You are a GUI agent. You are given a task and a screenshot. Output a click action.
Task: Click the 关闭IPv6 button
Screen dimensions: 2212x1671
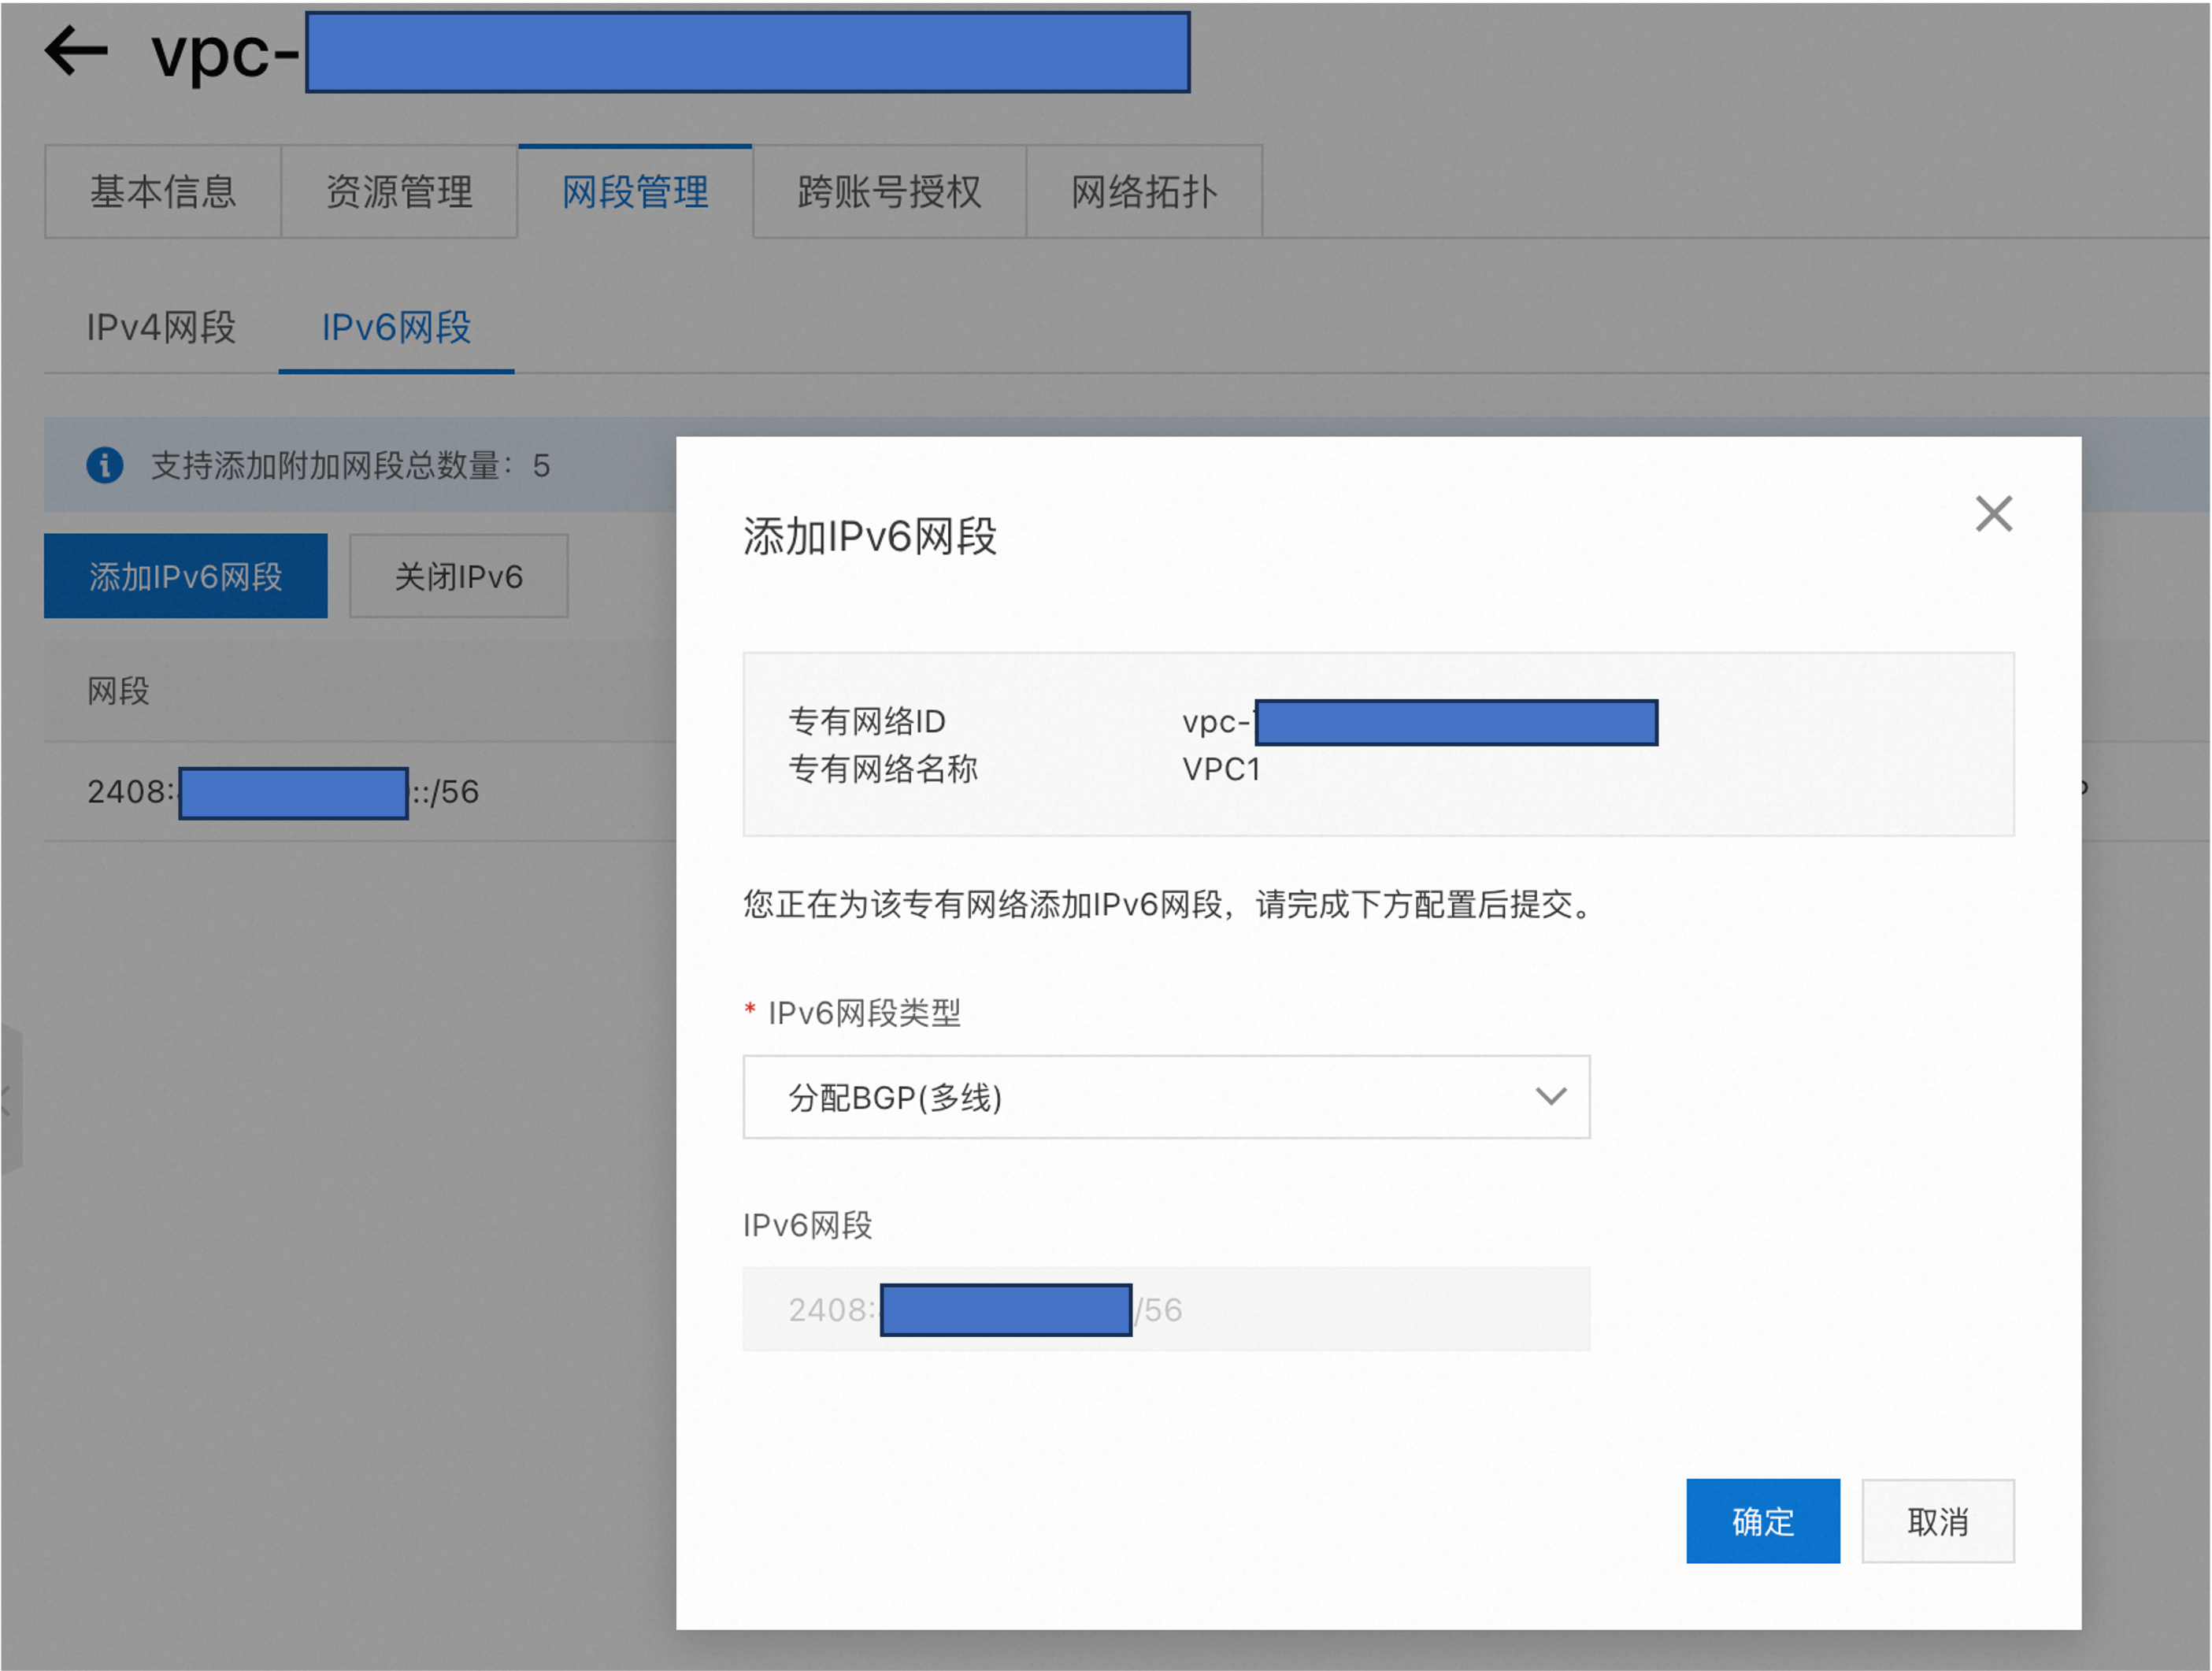click(459, 576)
